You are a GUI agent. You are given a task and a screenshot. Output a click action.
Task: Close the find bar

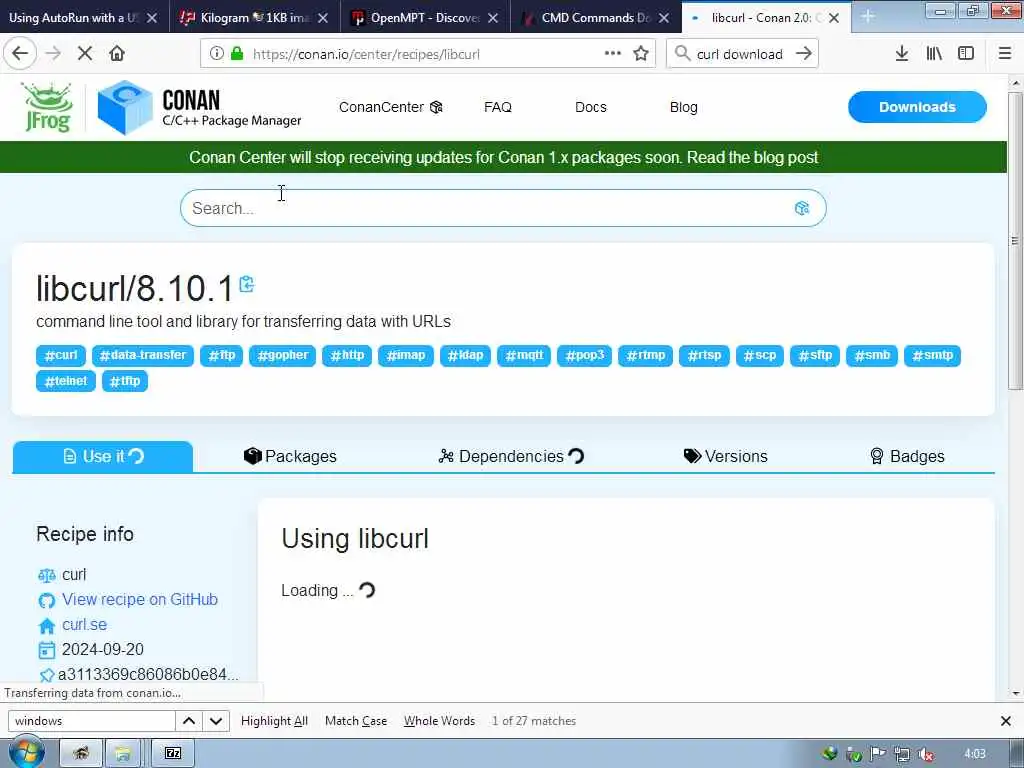pyautogui.click(x=1006, y=721)
